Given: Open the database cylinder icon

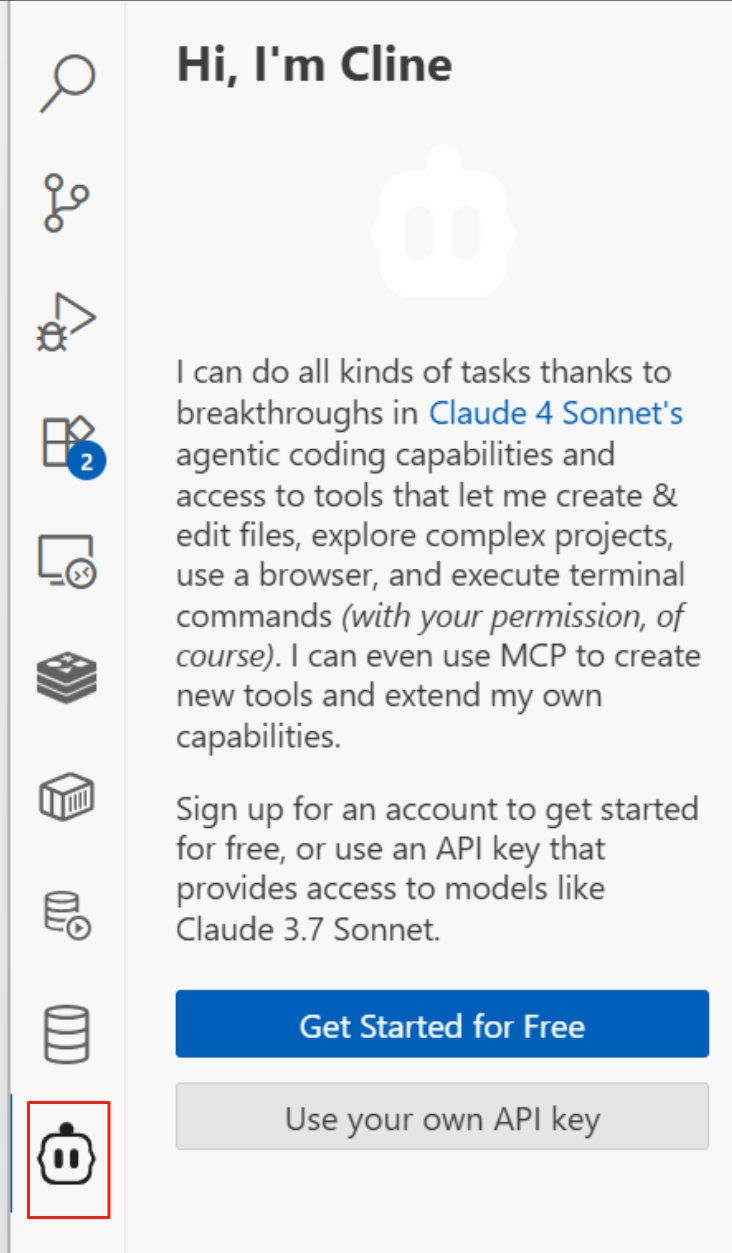Looking at the screenshot, I should pos(67,1034).
